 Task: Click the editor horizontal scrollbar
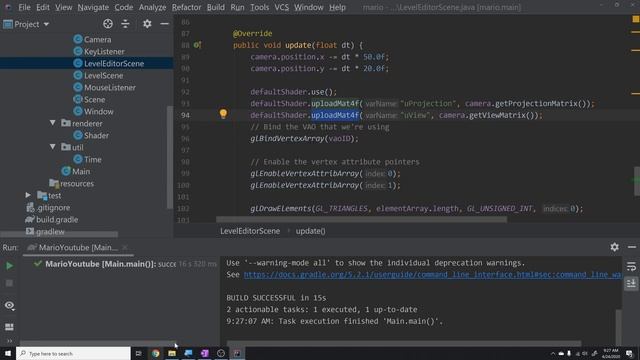(x=361, y=219)
